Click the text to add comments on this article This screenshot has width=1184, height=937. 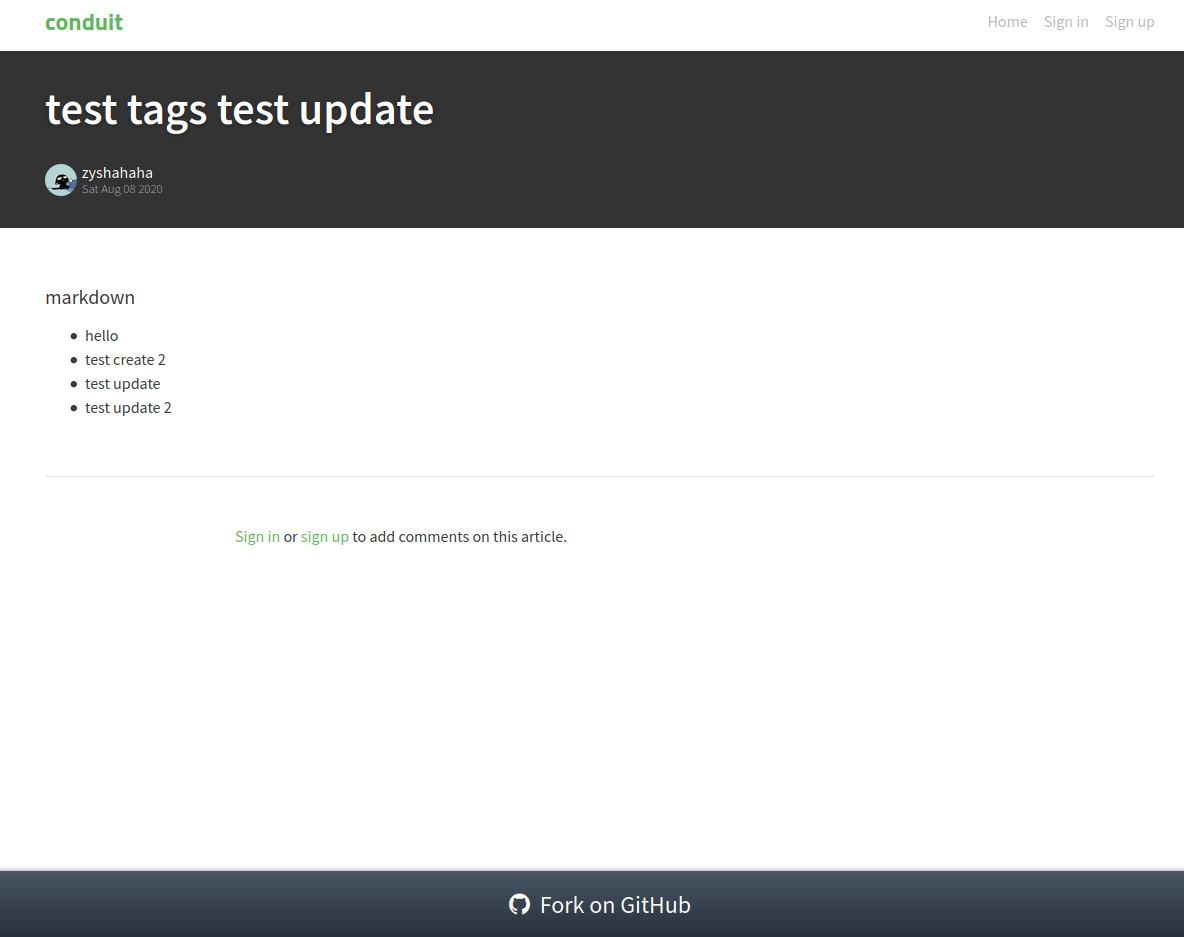[x=460, y=537]
